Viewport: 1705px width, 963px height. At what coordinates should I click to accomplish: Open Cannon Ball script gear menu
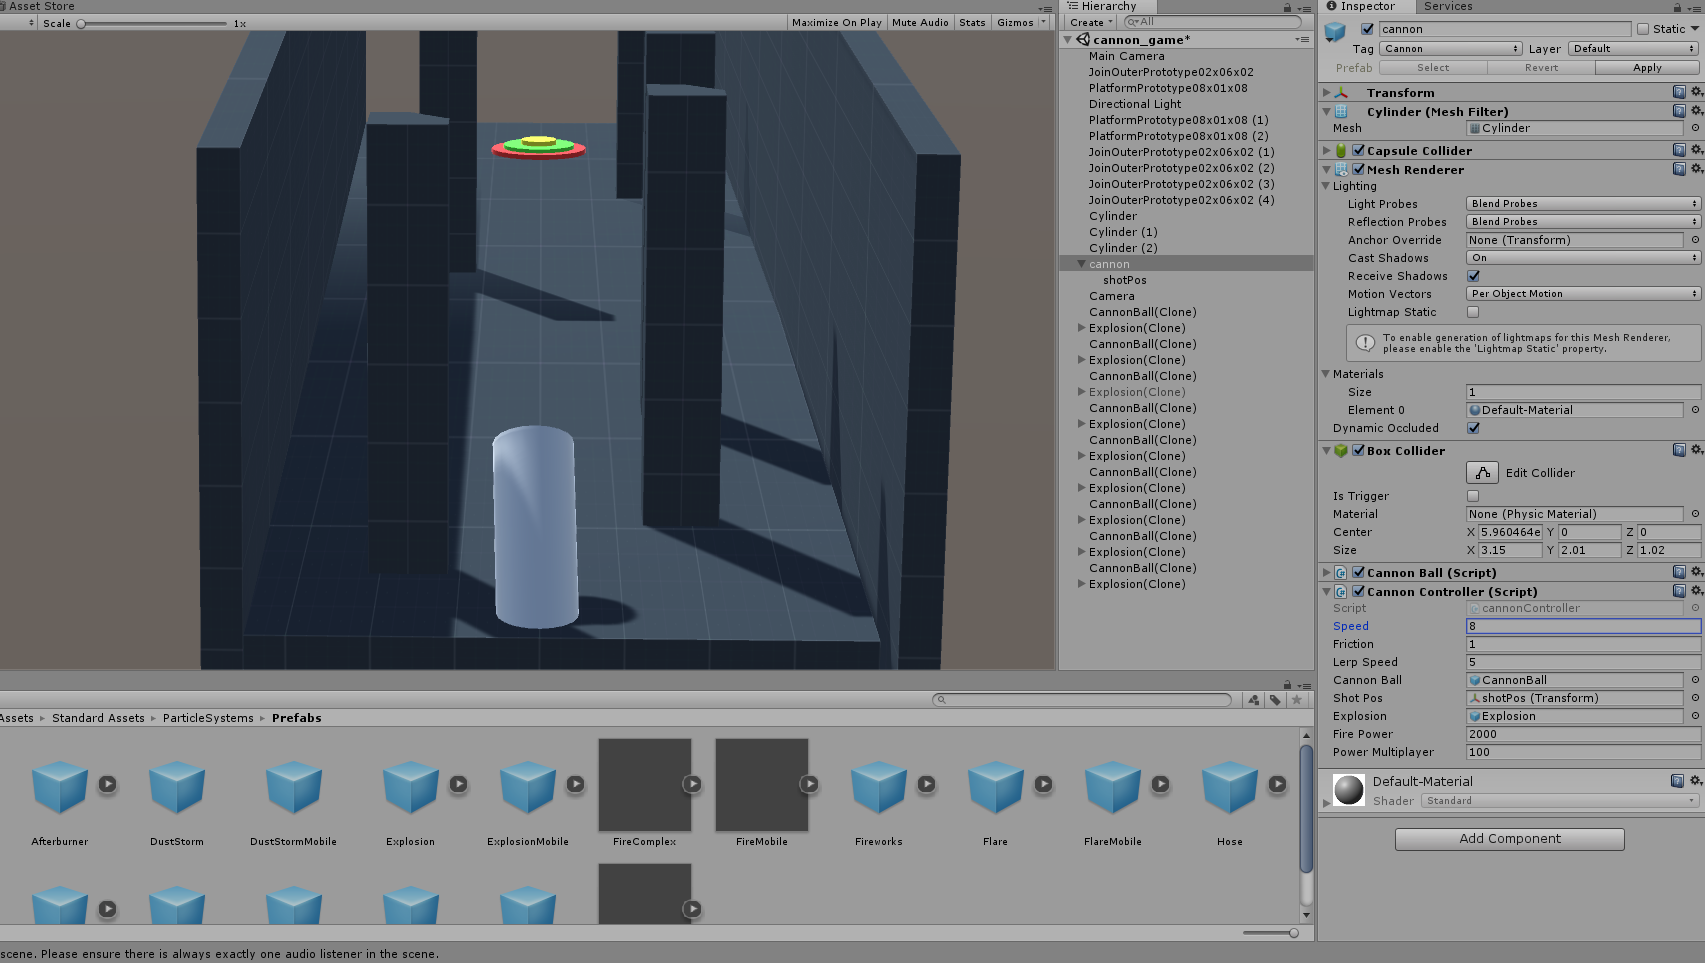1696,572
